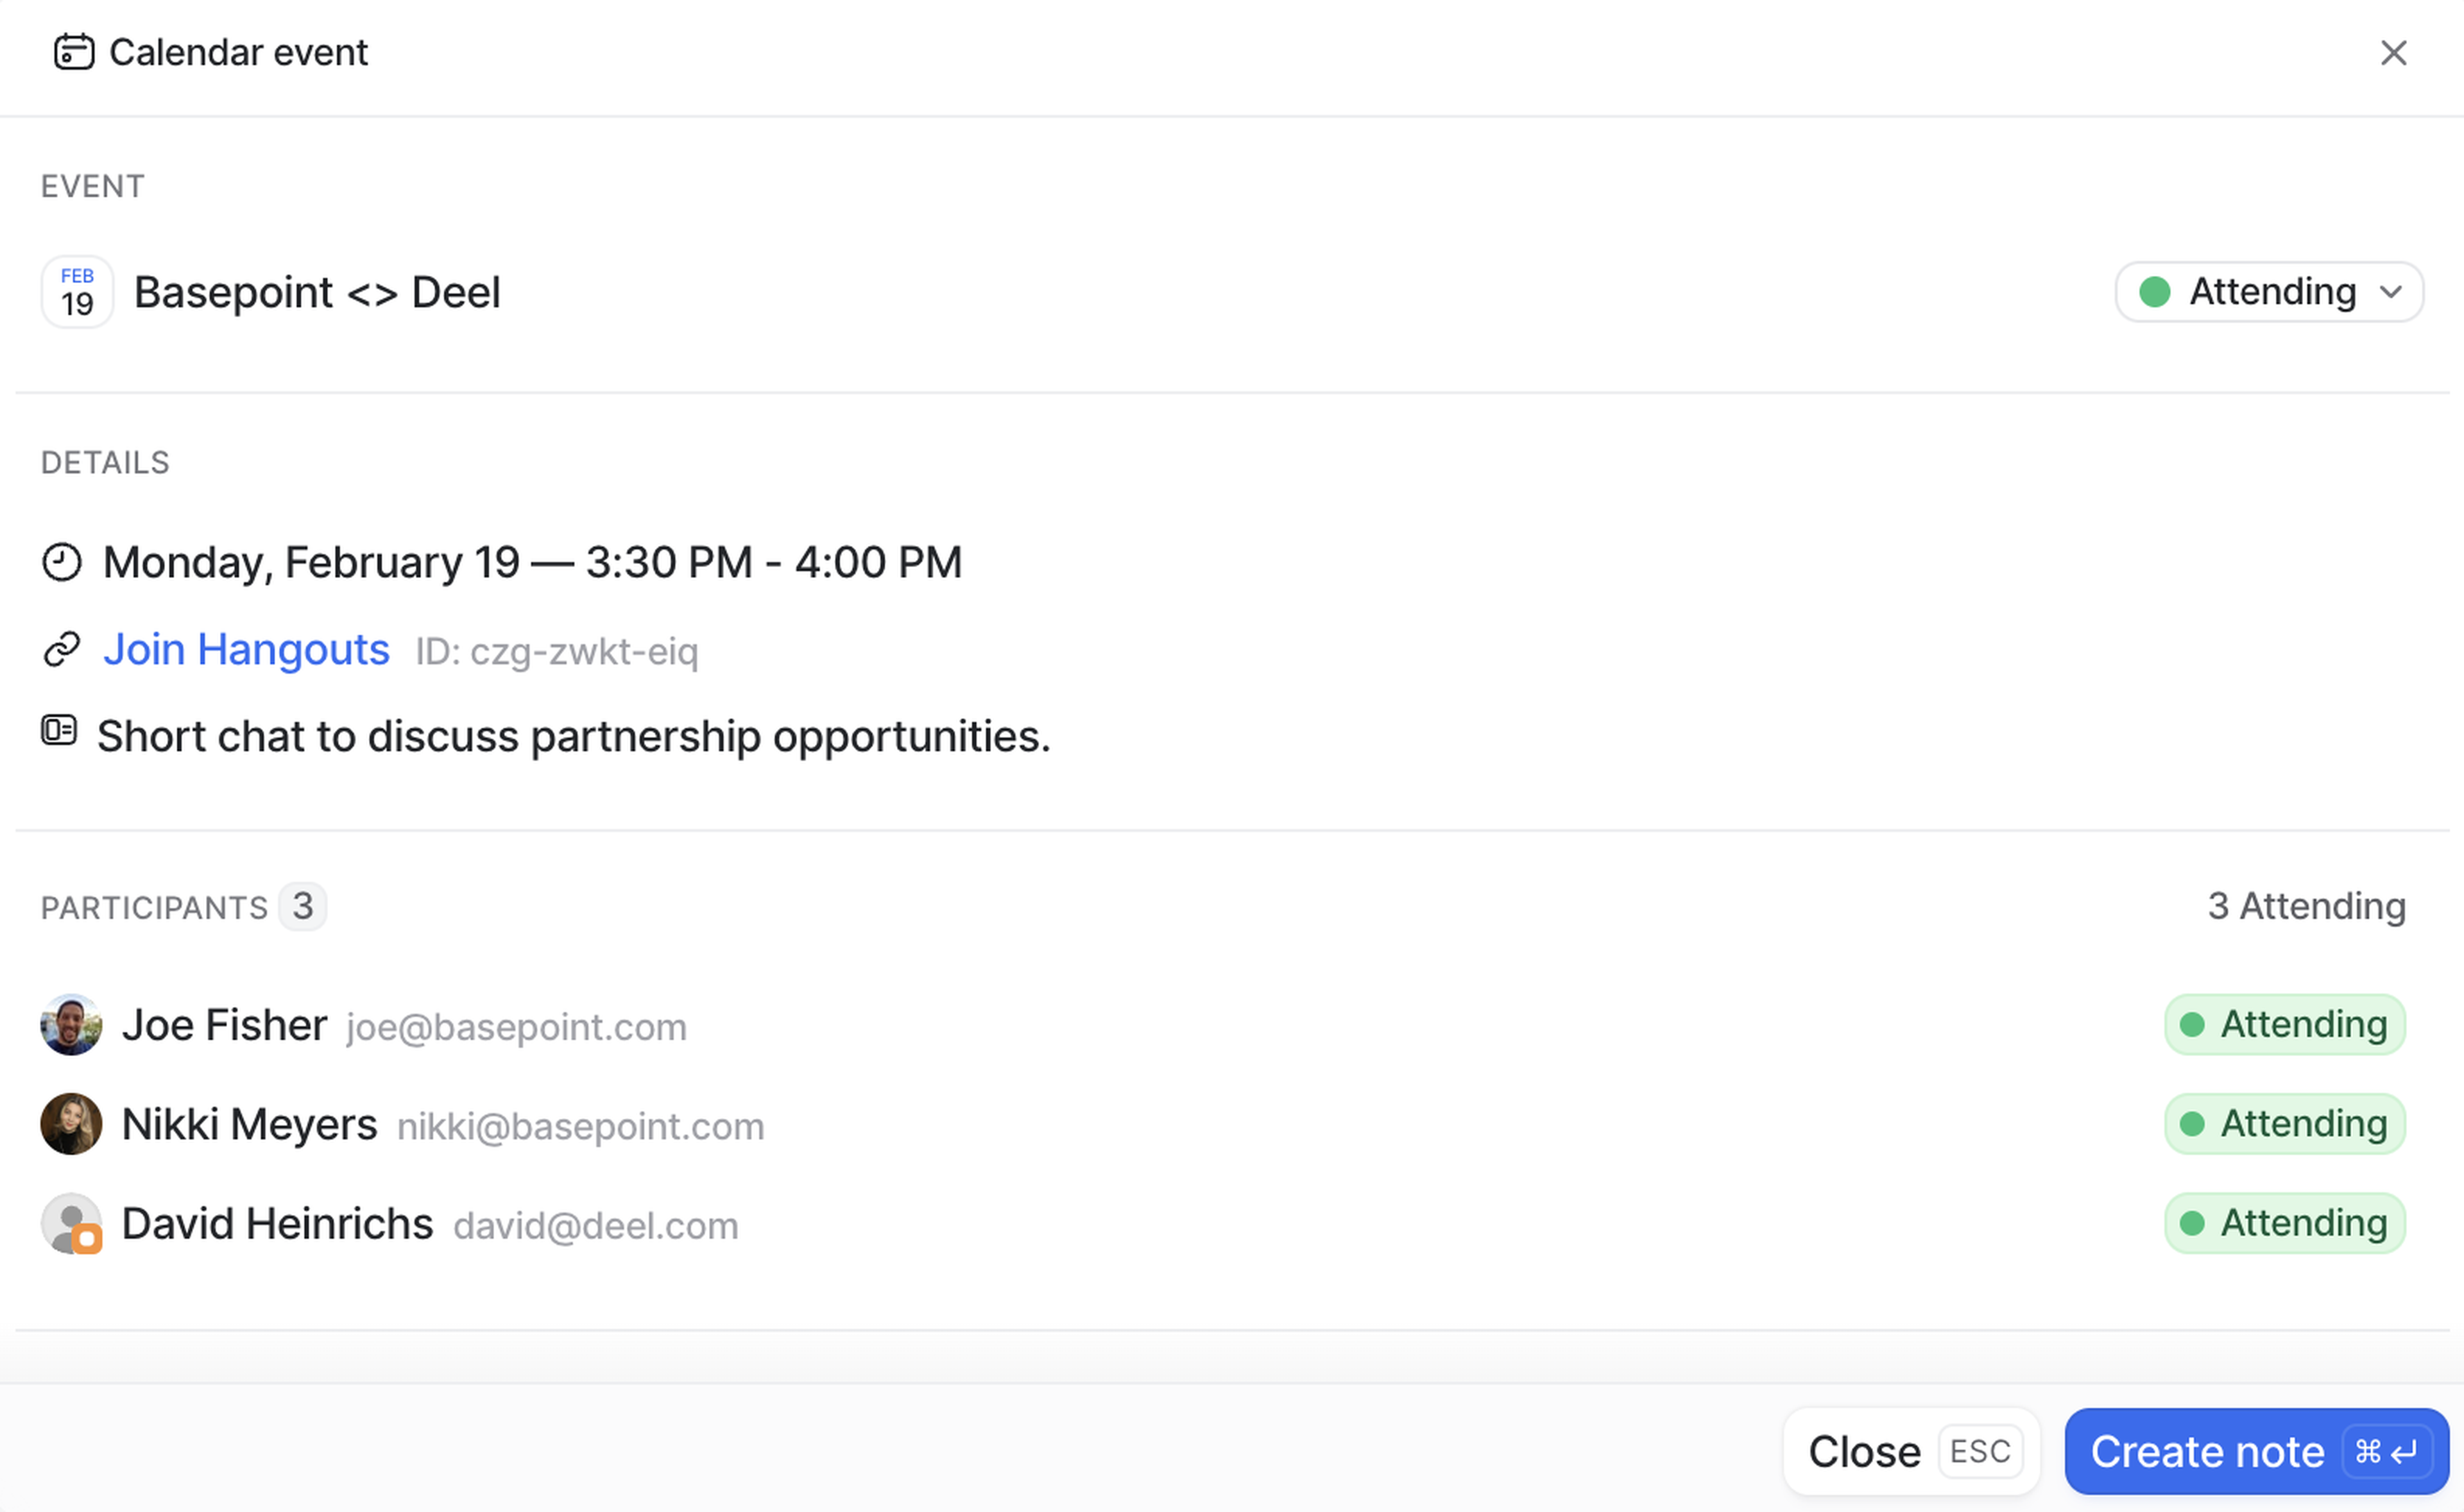Click the calendar event header icon
The image size is (2464, 1512).
pos(74,52)
